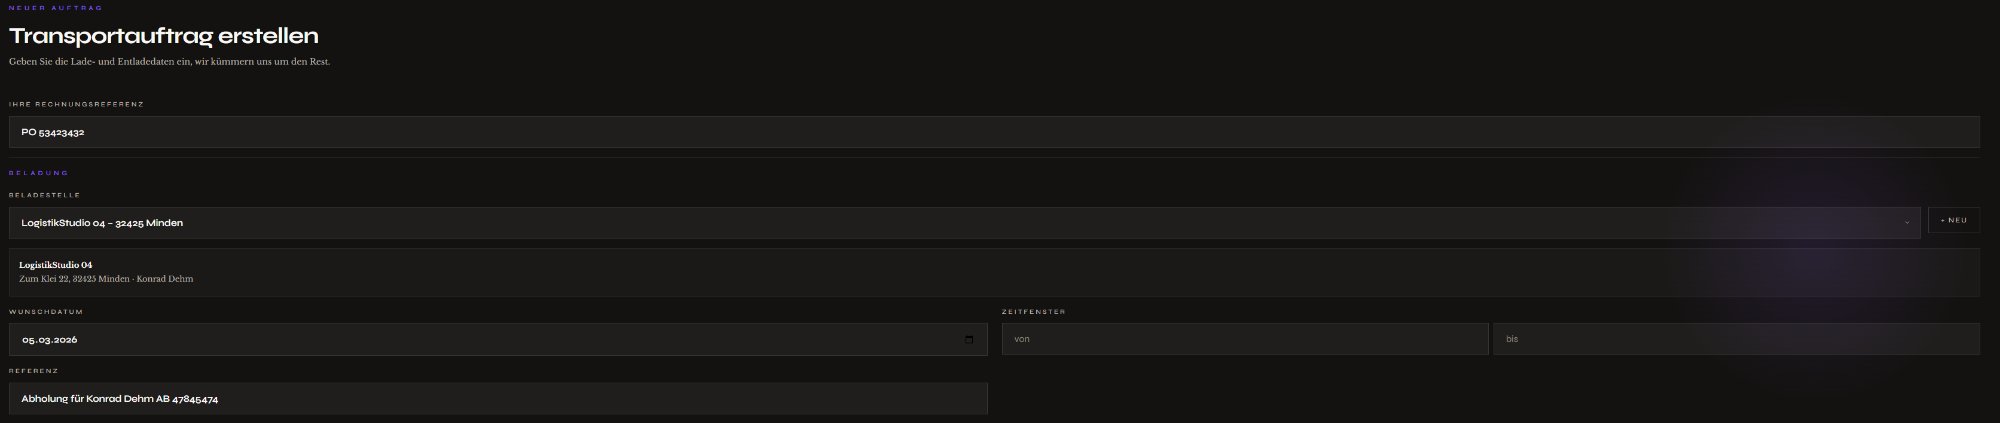Click the LogistikStudio 04 address card title
This screenshot has height=423, width=2000.
(x=56, y=265)
